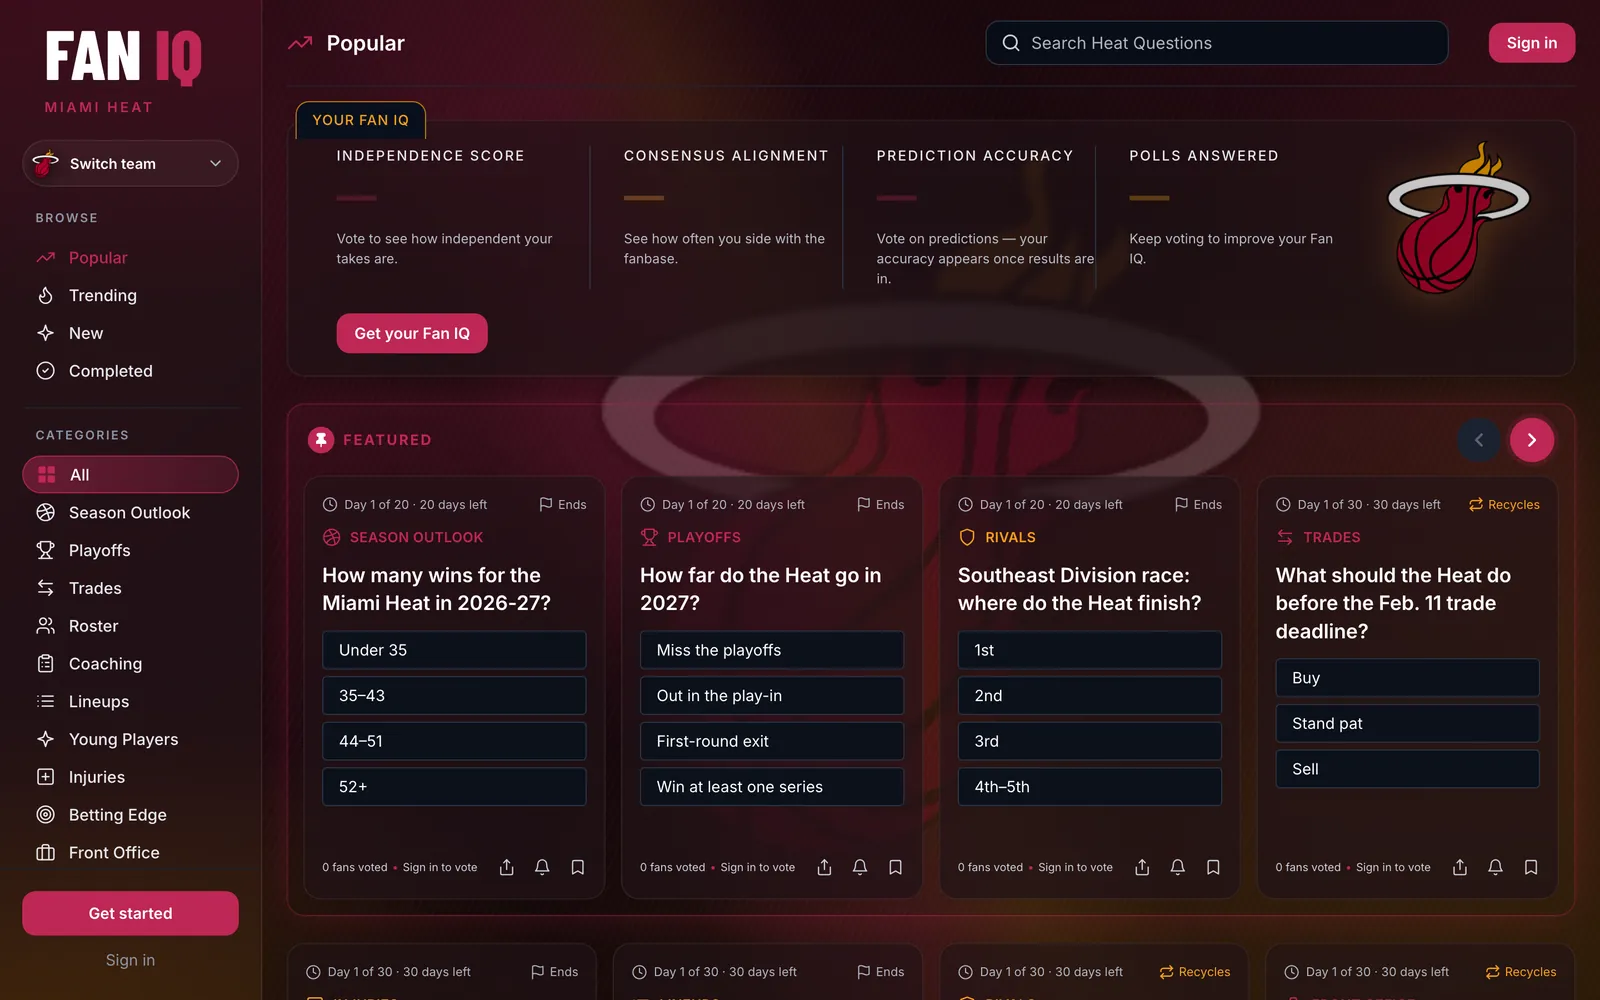The height and width of the screenshot is (1000, 1600).
Task: Click the Trending flame icon
Action: click(x=45, y=295)
